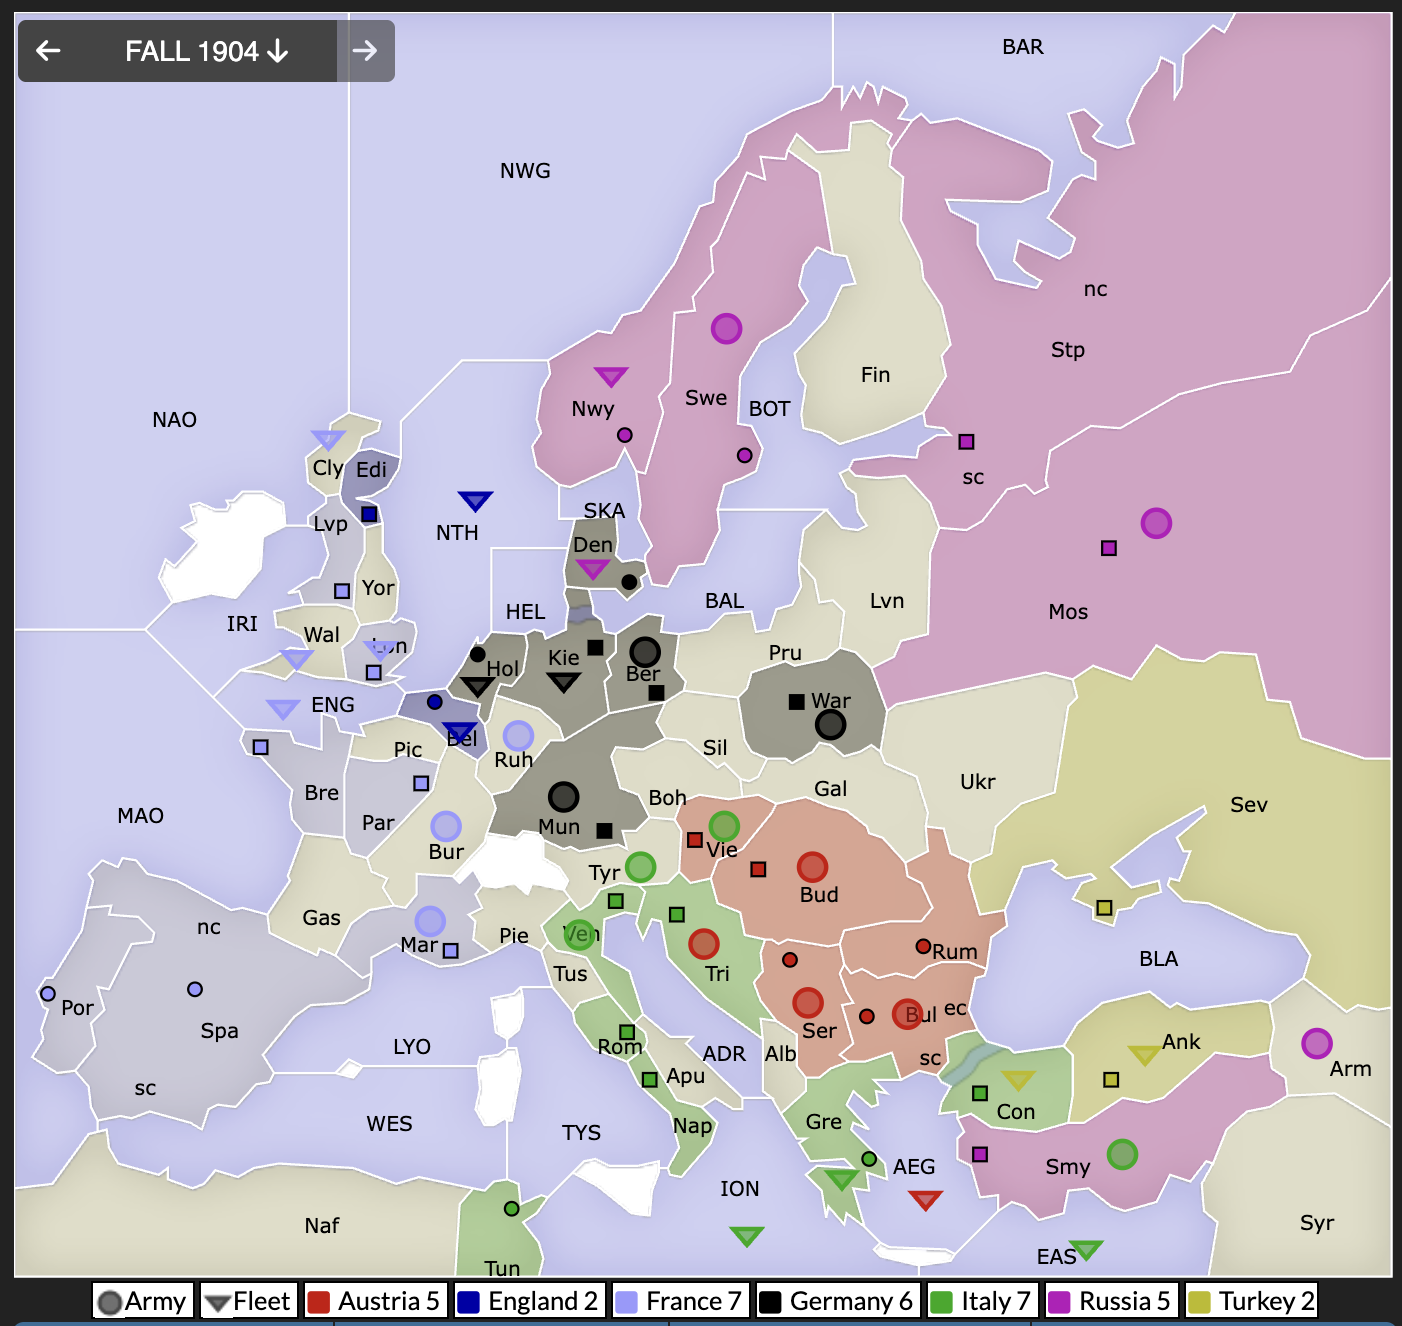Image resolution: width=1402 pixels, height=1326 pixels.
Task: Select the Turkish fleet in Ankara
Action: pyautogui.click(x=1144, y=1054)
